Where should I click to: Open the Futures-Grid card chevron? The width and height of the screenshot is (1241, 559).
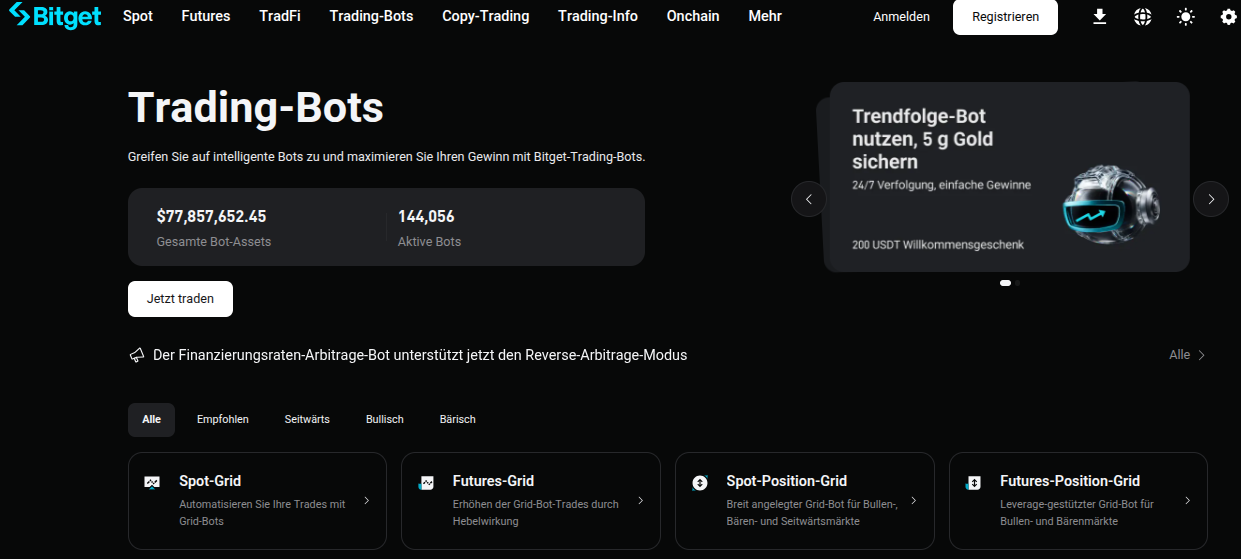pos(641,500)
